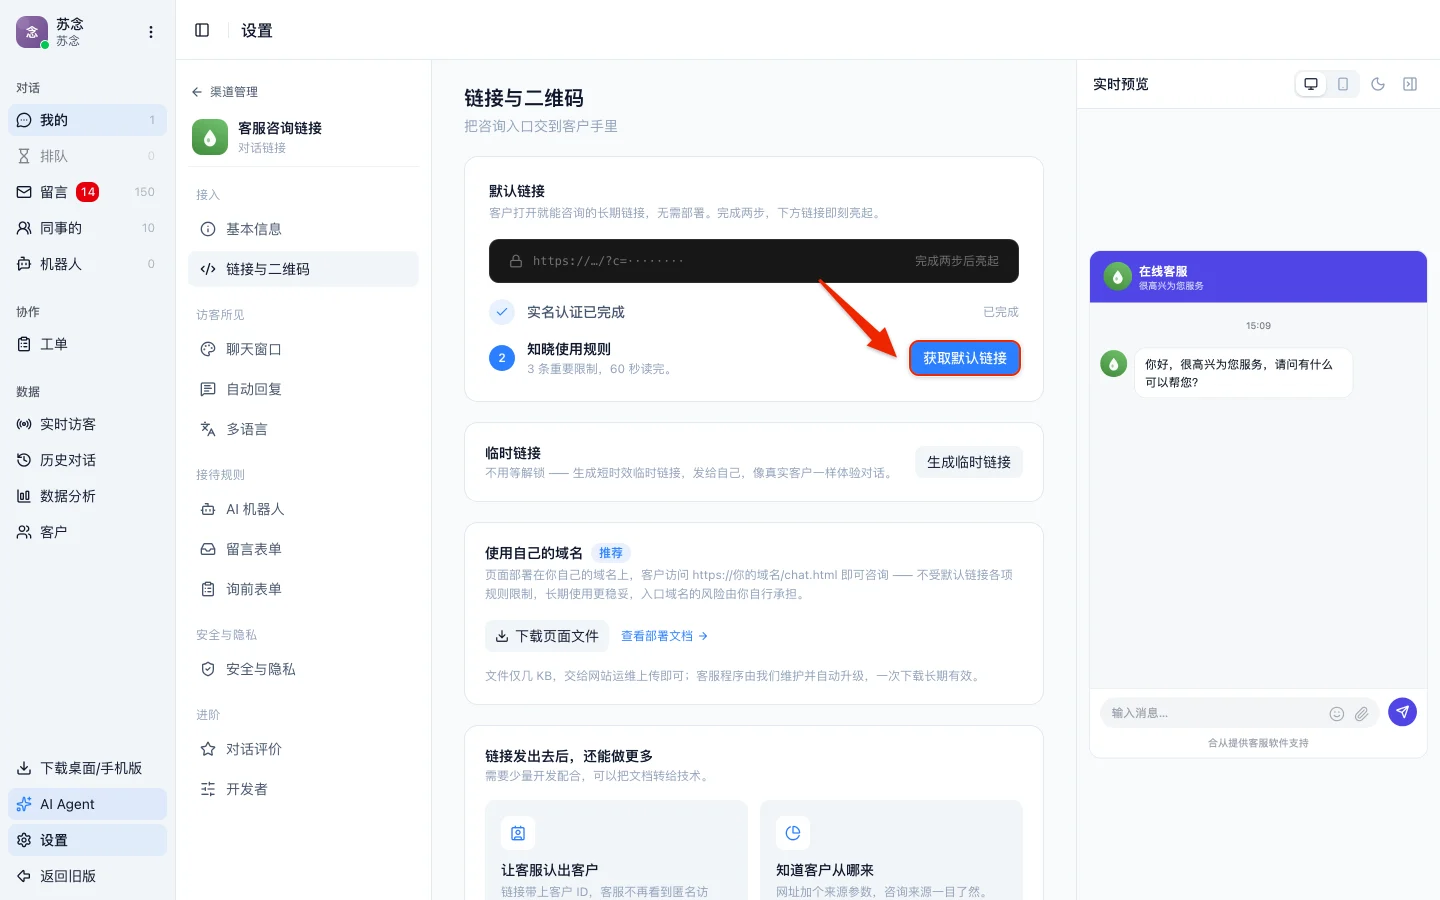
Task: Open 工单 tickets
Action: point(88,344)
